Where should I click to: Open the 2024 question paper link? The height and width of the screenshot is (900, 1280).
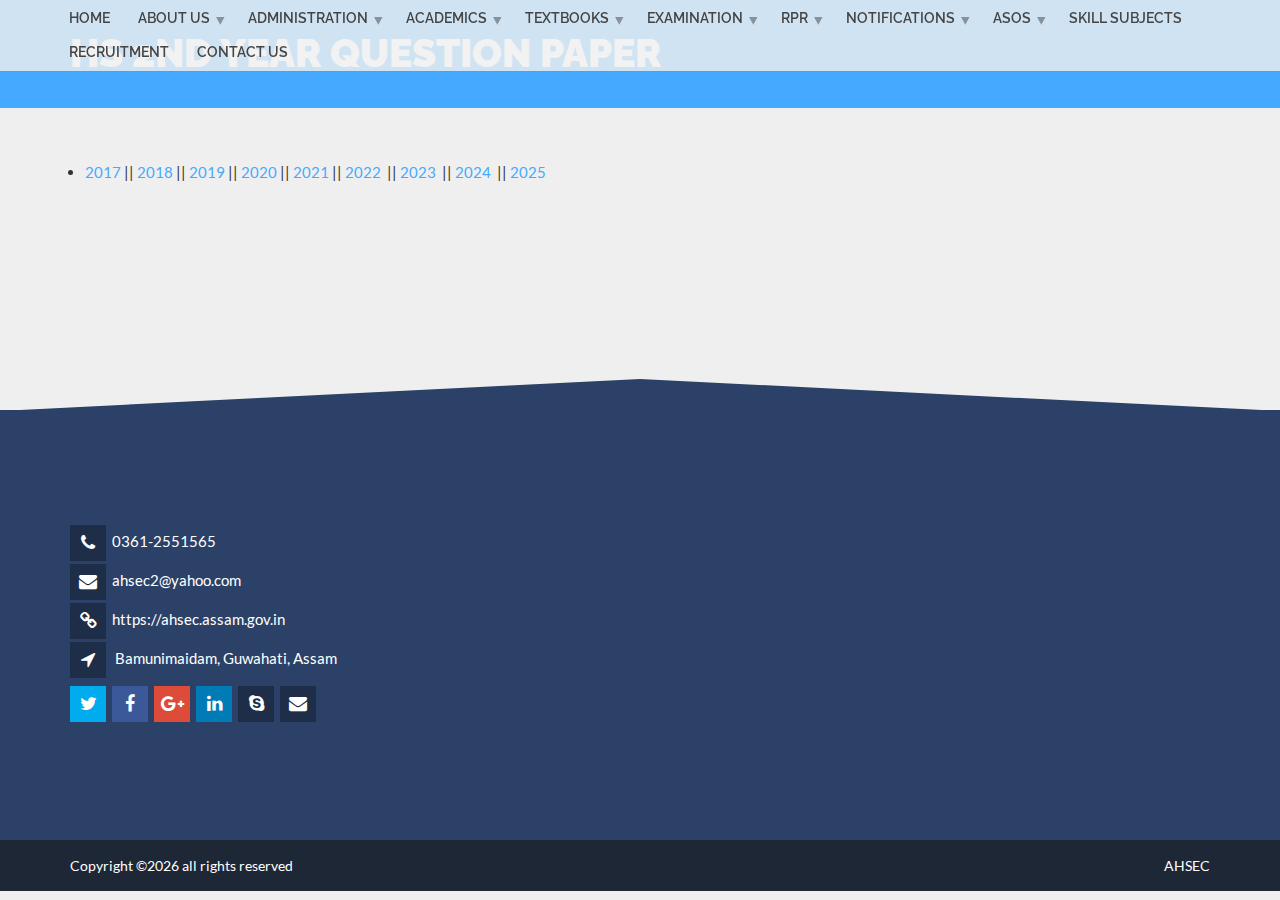473,172
